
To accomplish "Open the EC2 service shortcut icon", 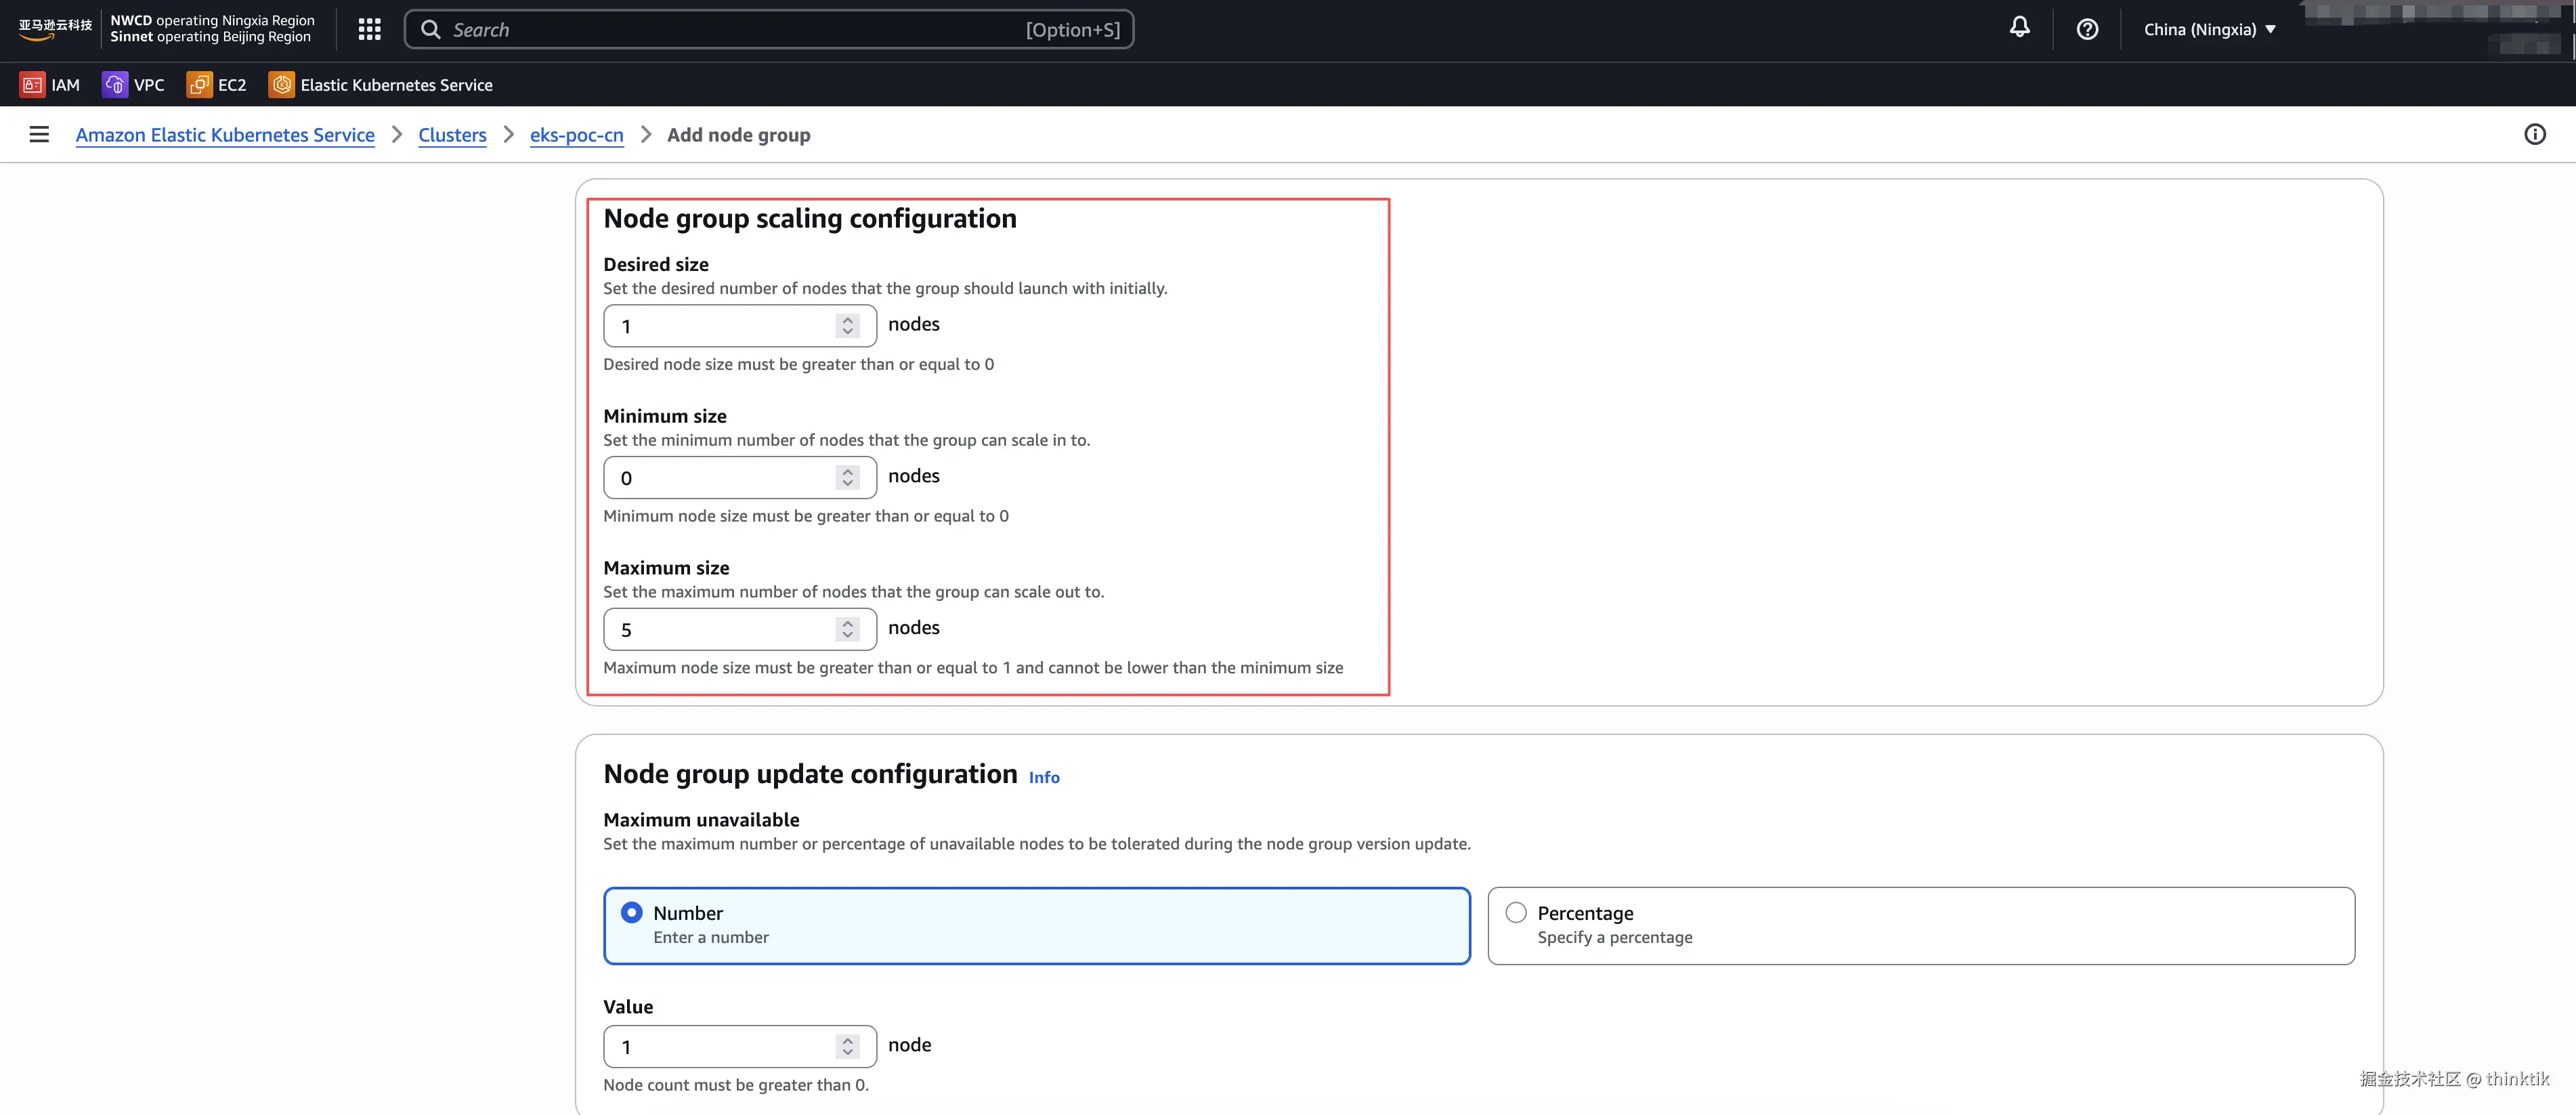I will tap(199, 85).
